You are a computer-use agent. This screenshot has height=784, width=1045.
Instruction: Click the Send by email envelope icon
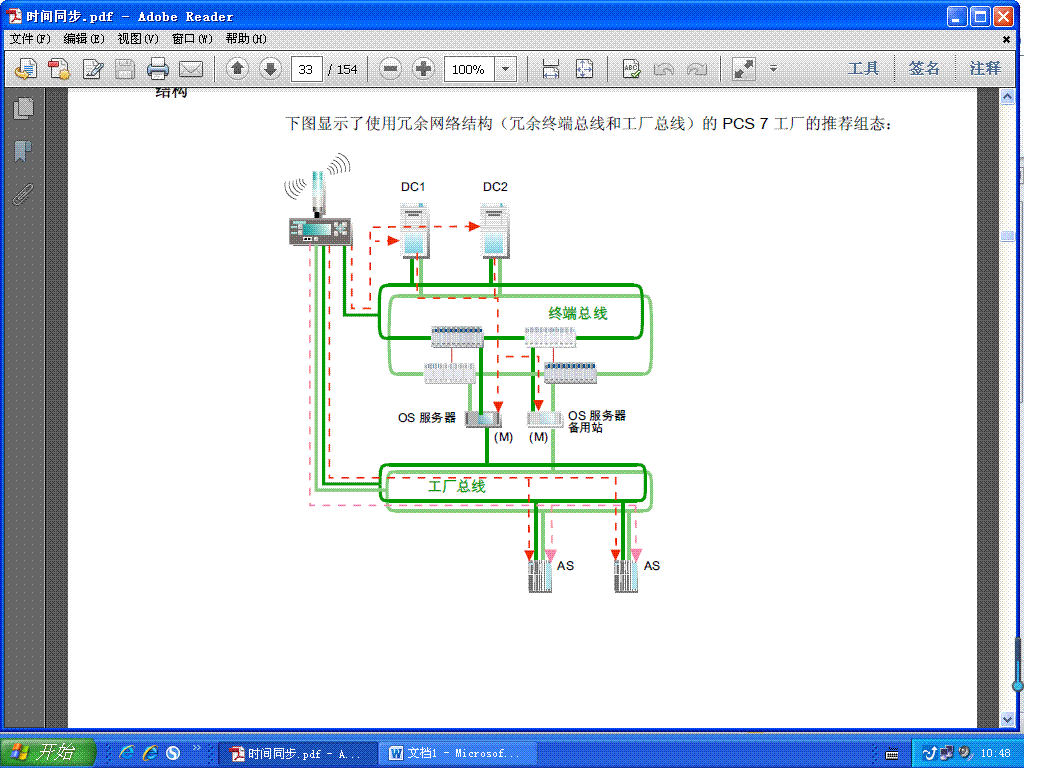[x=191, y=69]
